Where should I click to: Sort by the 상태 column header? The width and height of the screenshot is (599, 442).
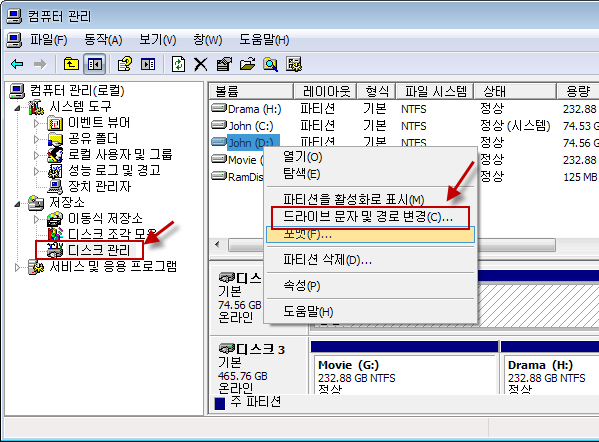tap(515, 91)
